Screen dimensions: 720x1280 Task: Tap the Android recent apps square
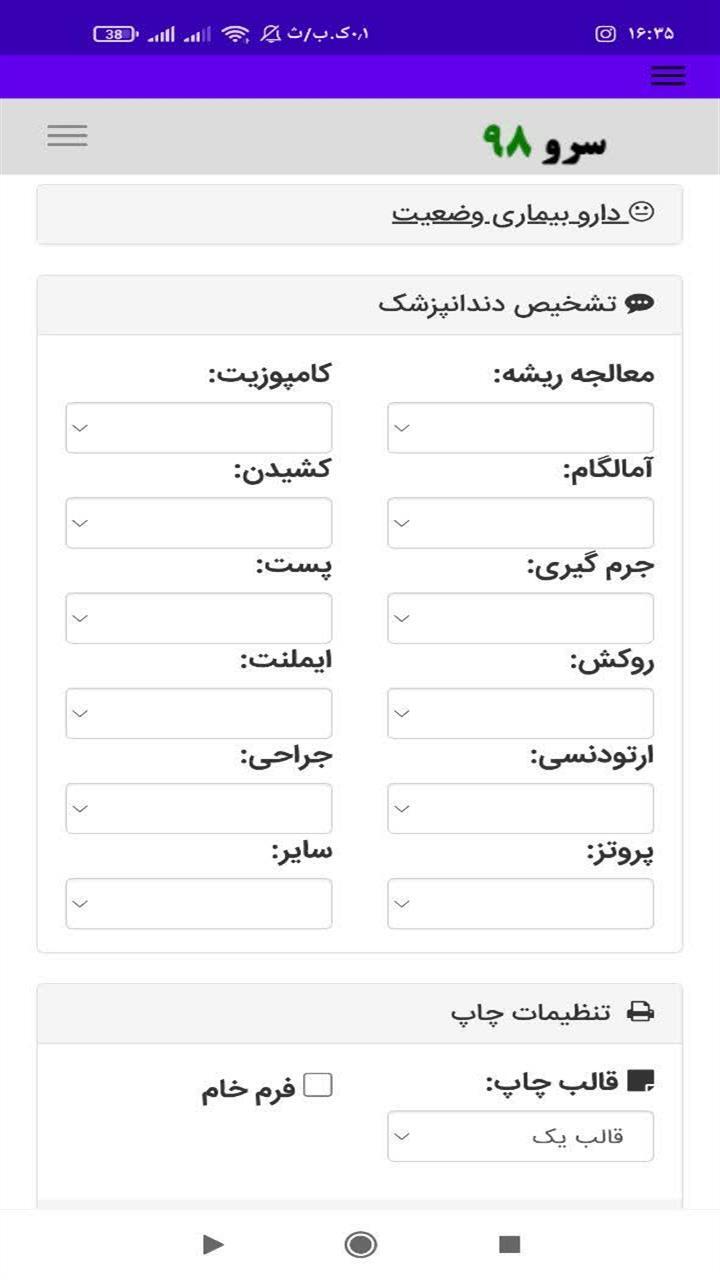click(510, 1244)
